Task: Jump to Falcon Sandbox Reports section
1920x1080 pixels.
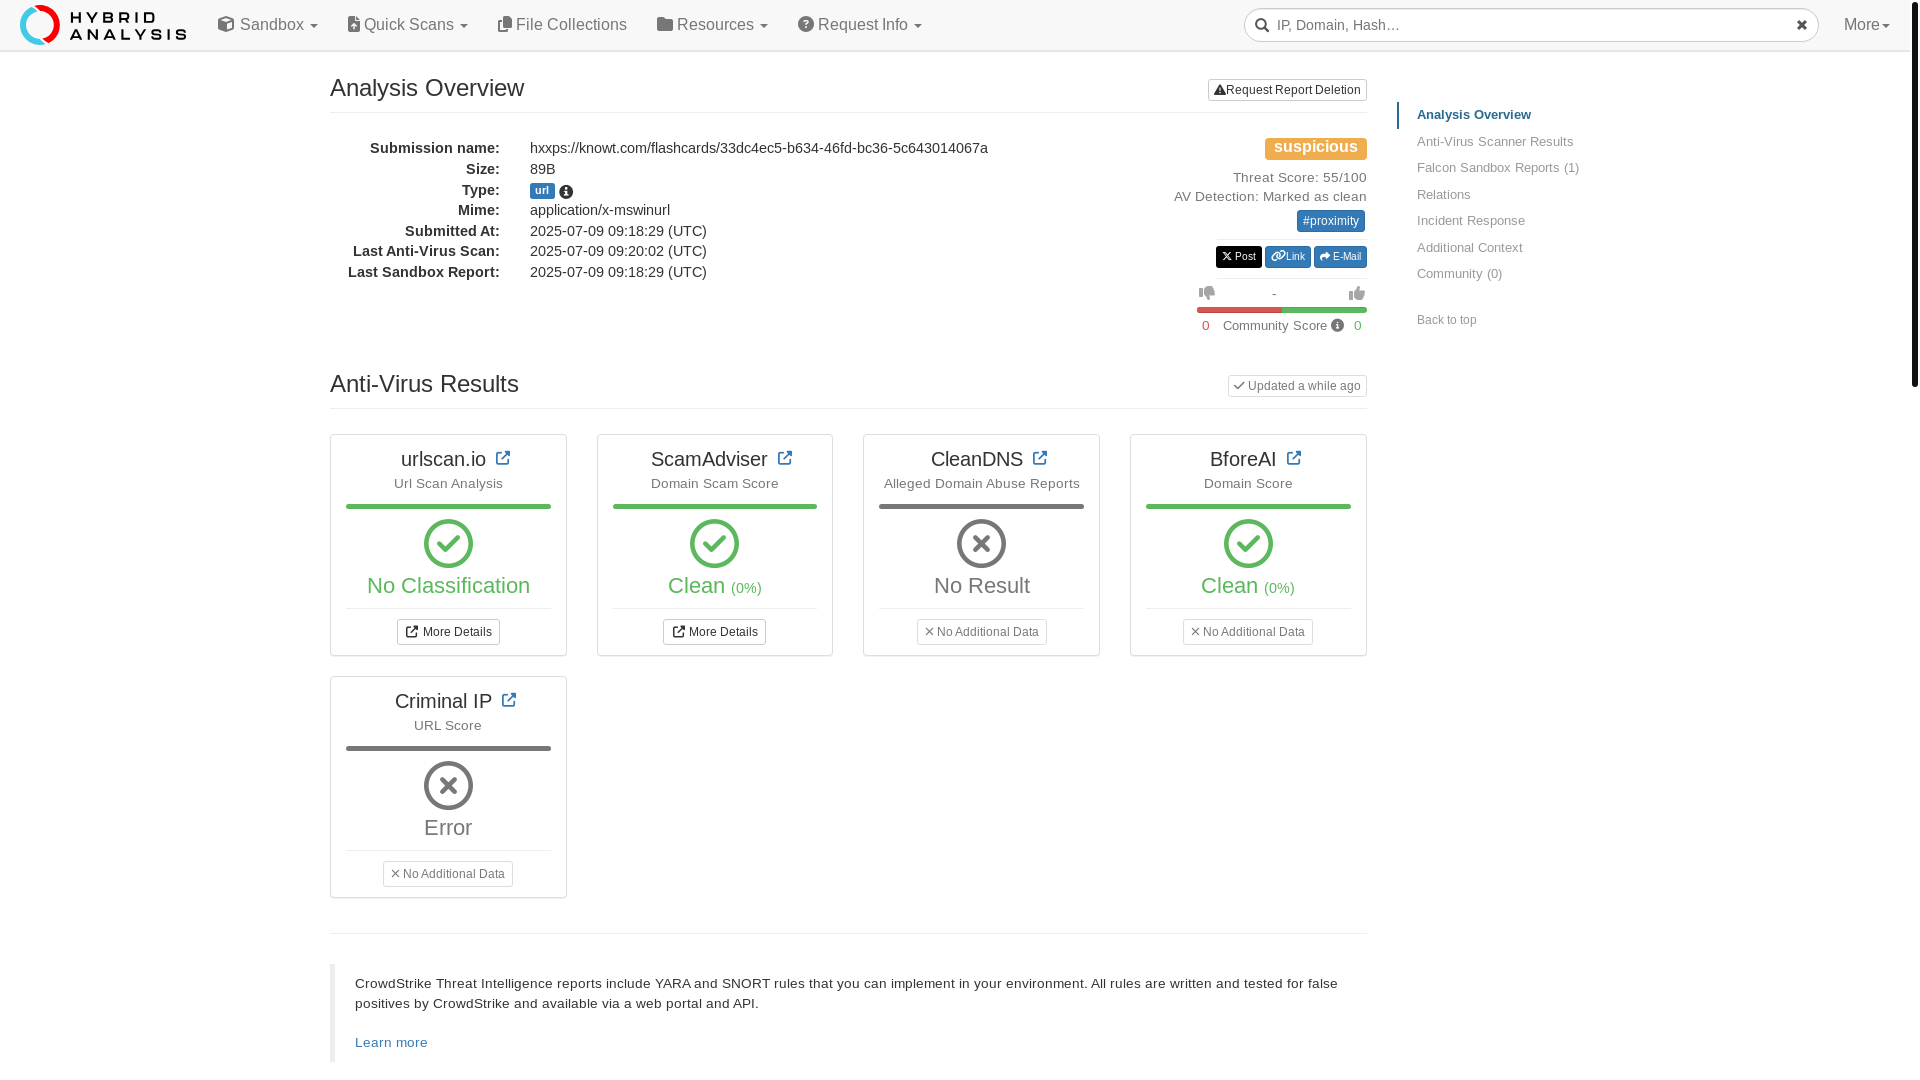Action: (1498, 168)
